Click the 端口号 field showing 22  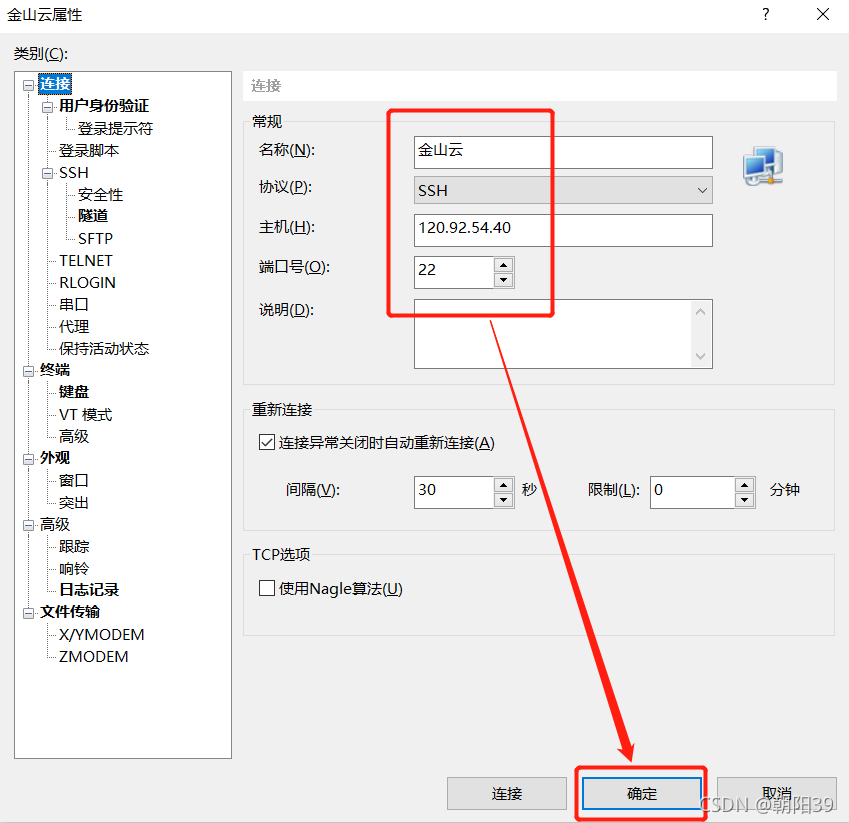(454, 272)
